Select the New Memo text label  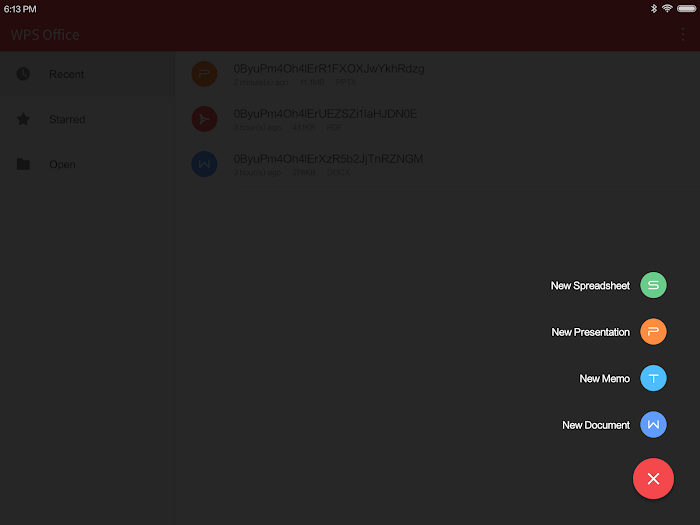[x=604, y=379]
